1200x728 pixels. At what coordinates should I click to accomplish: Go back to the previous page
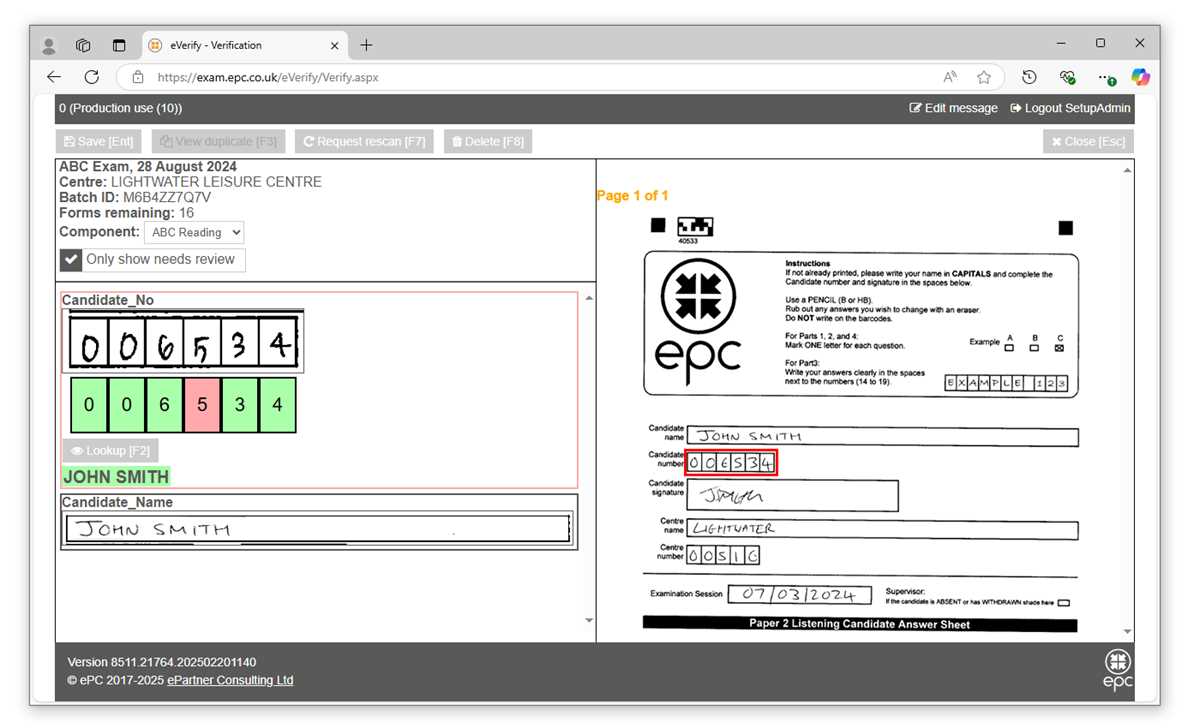tap(54, 77)
